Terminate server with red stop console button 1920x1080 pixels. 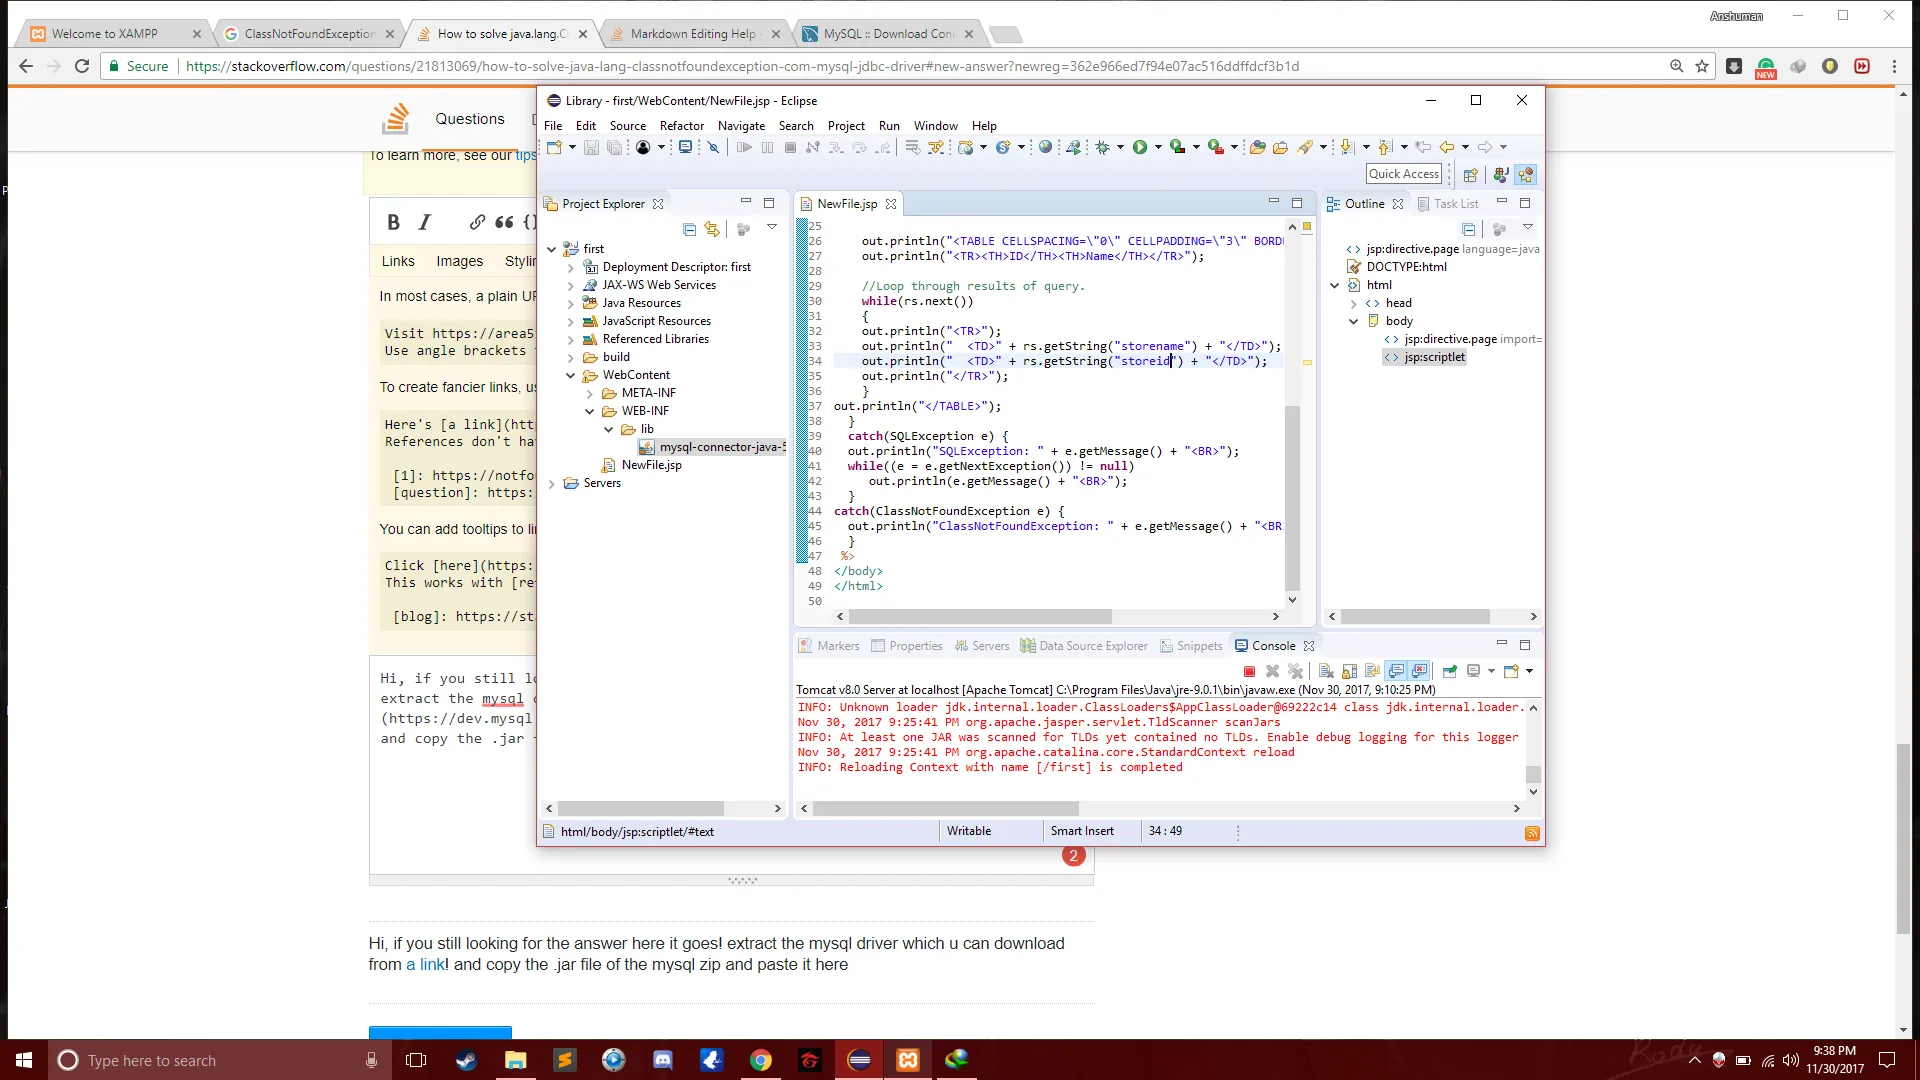point(1249,671)
